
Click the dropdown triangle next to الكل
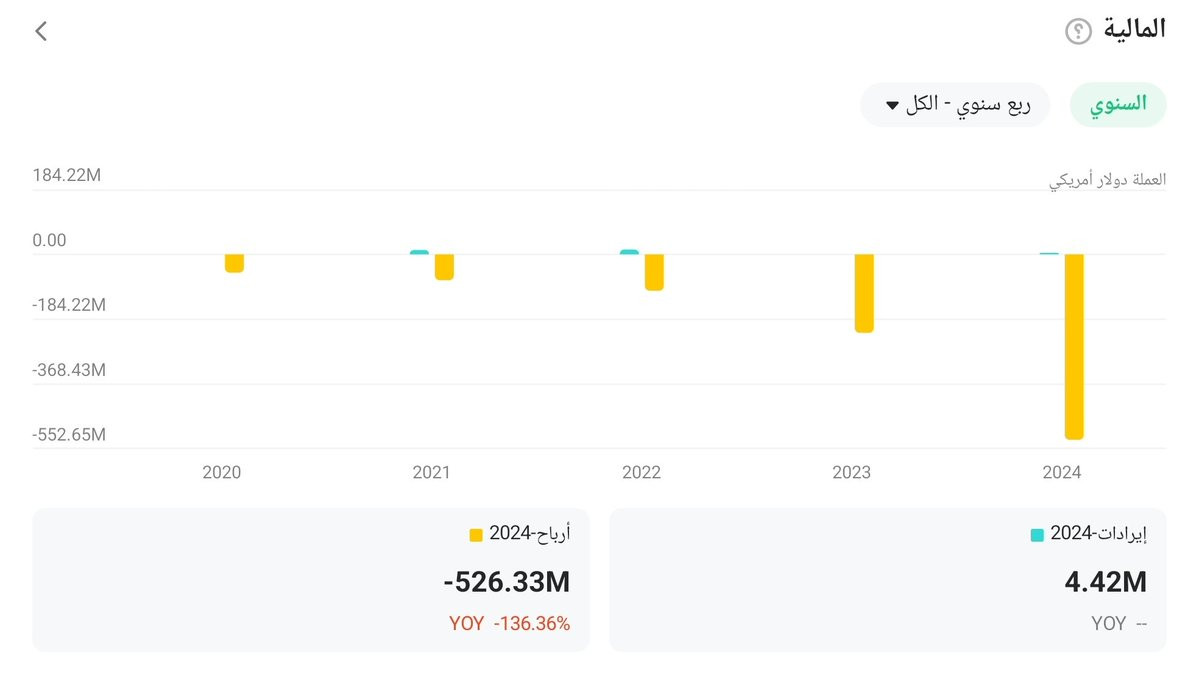pyautogui.click(x=893, y=105)
